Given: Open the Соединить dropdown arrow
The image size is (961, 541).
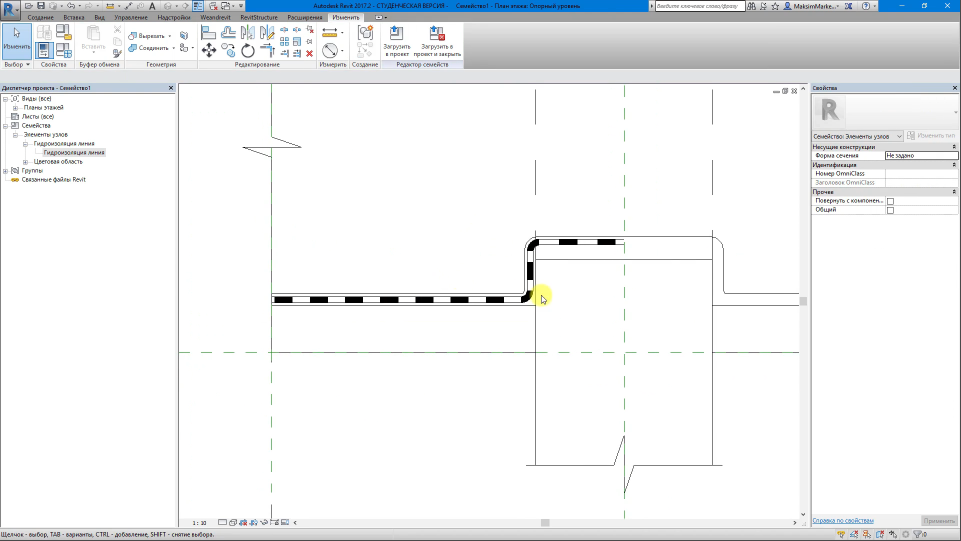Looking at the screenshot, I should coord(173,48).
